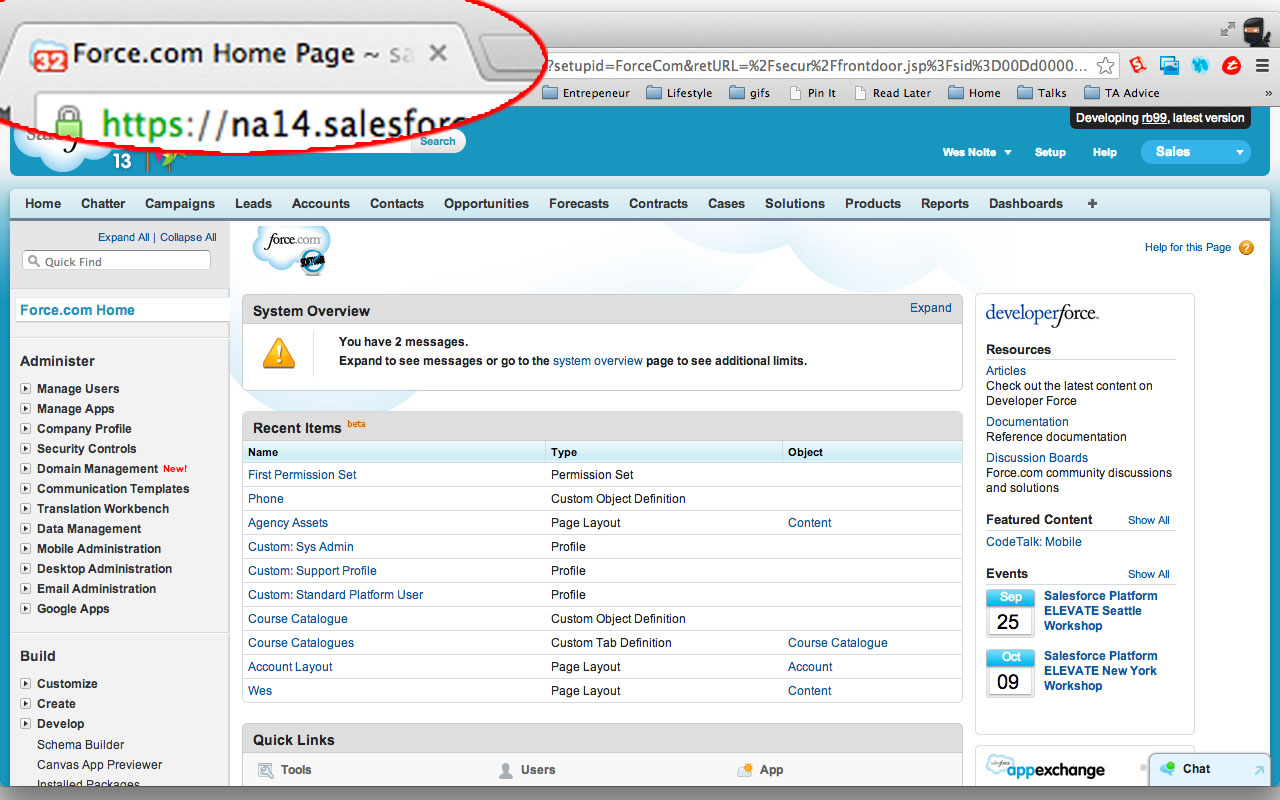Open the Account Layout recent item

pos(290,667)
